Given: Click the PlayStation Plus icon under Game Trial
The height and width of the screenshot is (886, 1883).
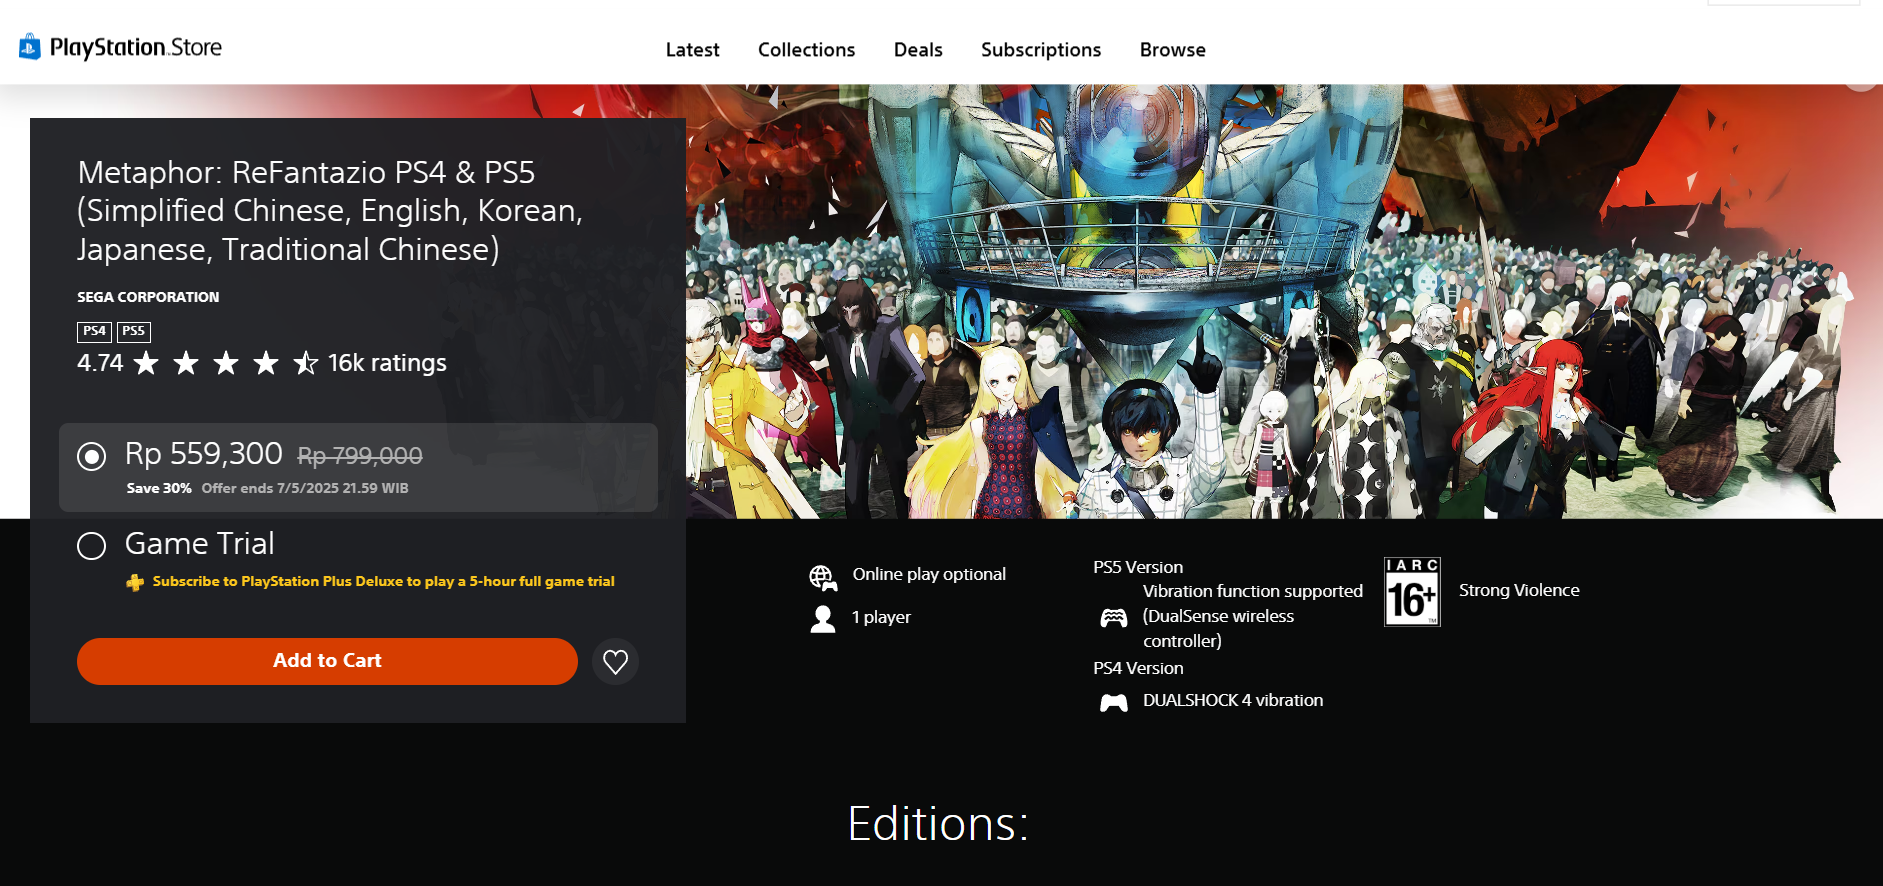Looking at the screenshot, I should click(x=135, y=582).
